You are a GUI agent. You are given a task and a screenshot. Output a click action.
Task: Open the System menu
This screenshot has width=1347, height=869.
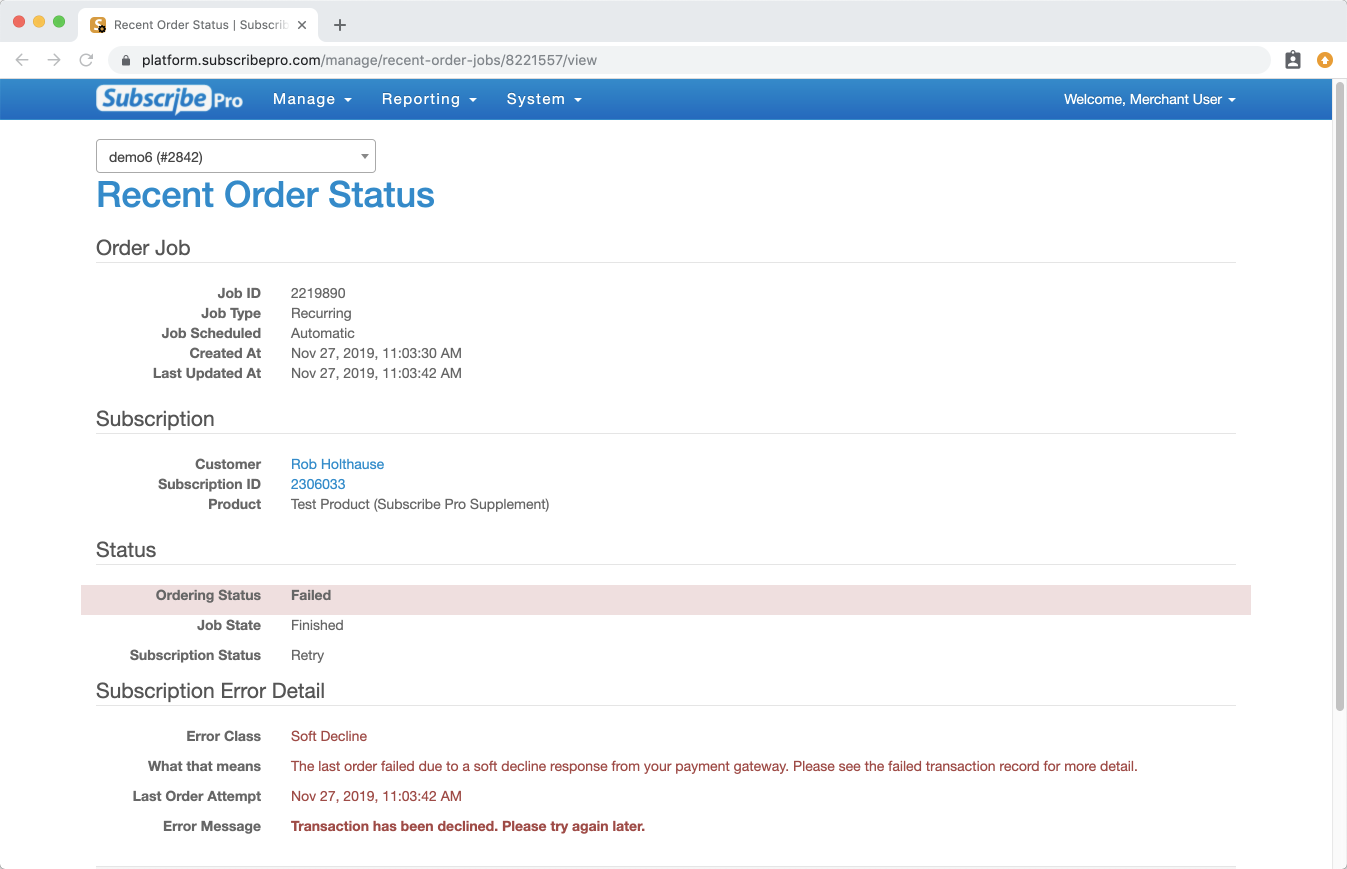544,99
